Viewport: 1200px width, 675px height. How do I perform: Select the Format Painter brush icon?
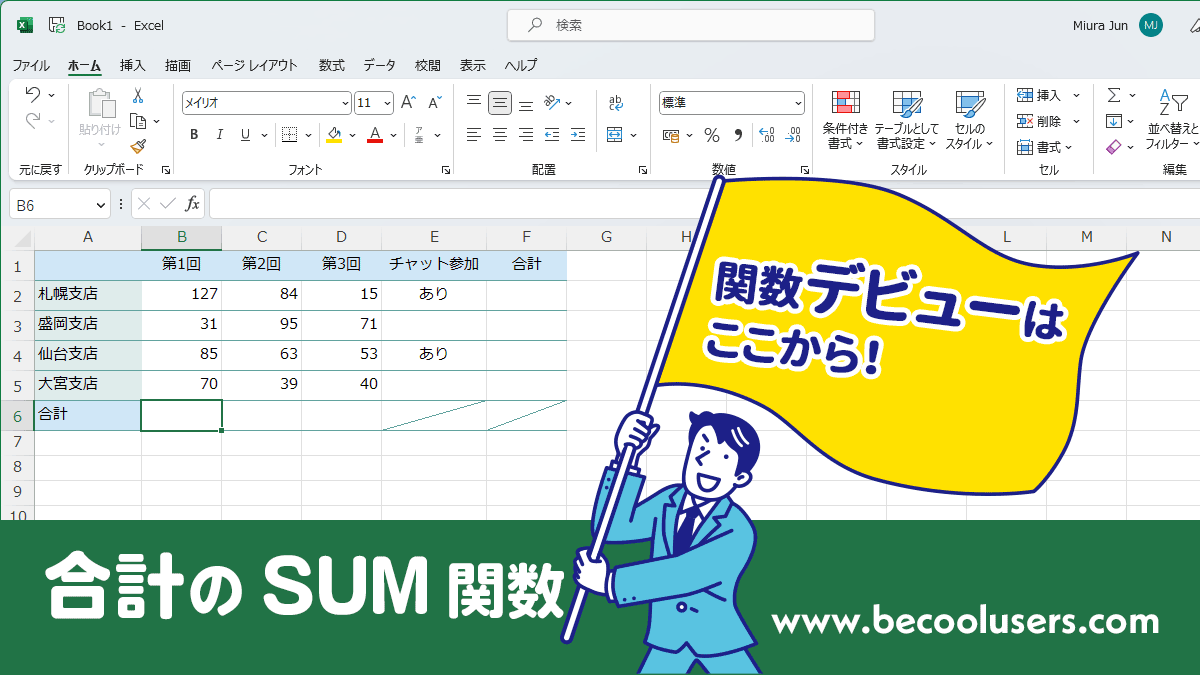[x=138, y=146]
